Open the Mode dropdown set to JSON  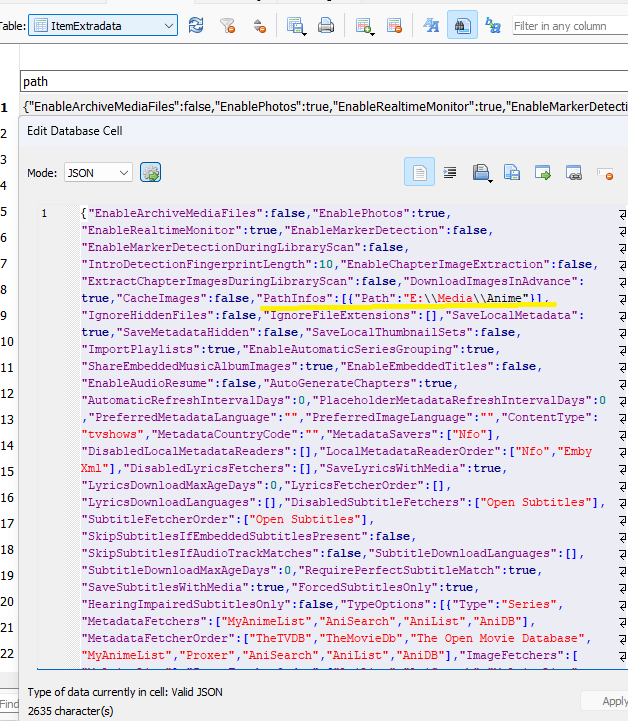pos(98,173)
